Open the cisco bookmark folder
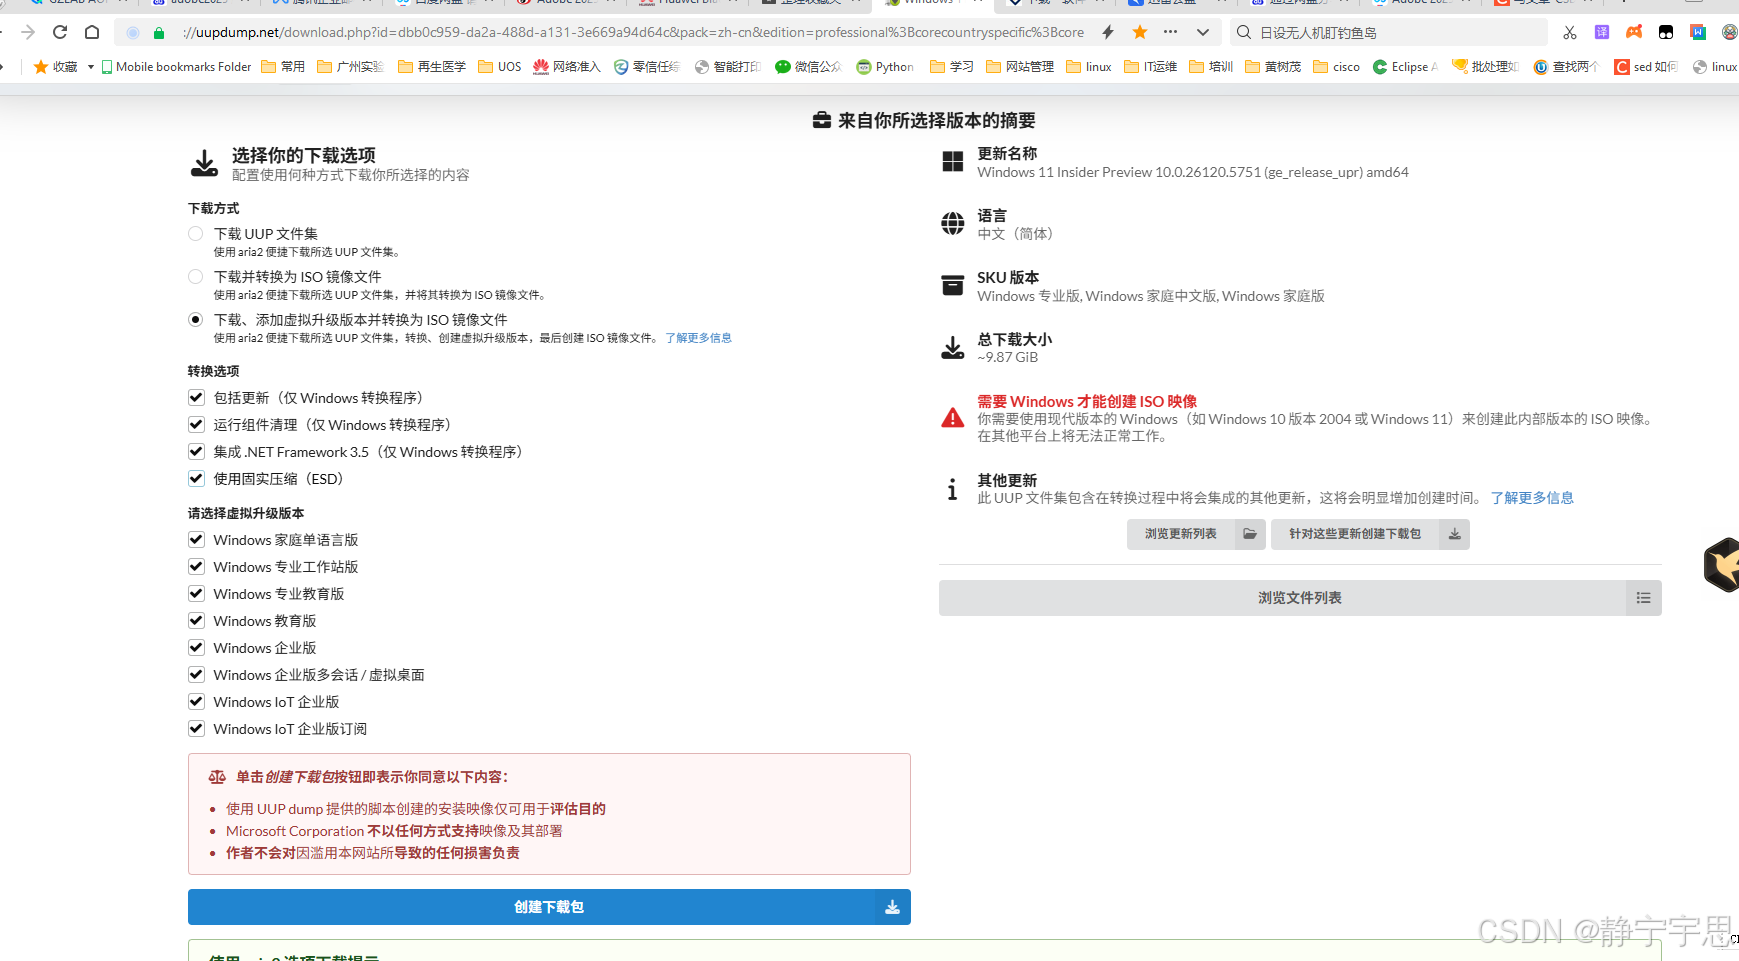This screenshot has height=961, width=1739. tap(1337, 67)
